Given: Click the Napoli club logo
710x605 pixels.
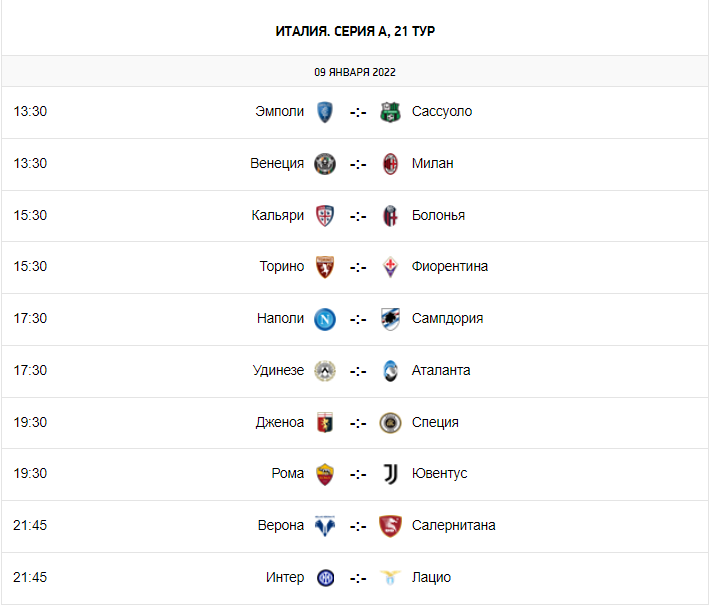Looking at the screenshot, I should pos(324,319).
